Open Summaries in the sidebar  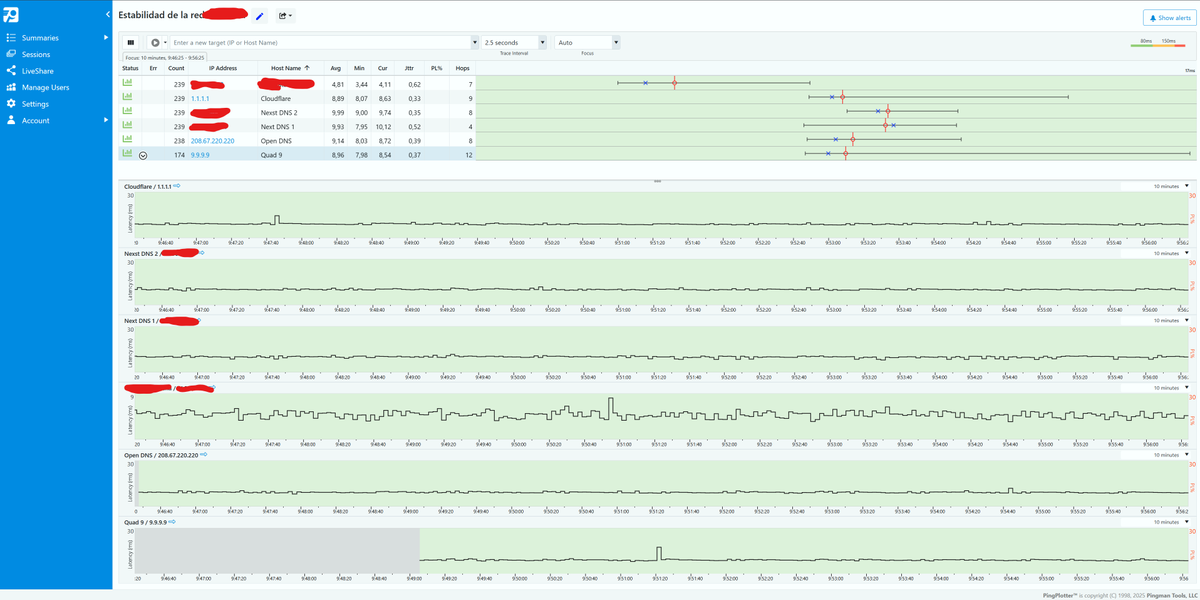(x=40, y=37)
